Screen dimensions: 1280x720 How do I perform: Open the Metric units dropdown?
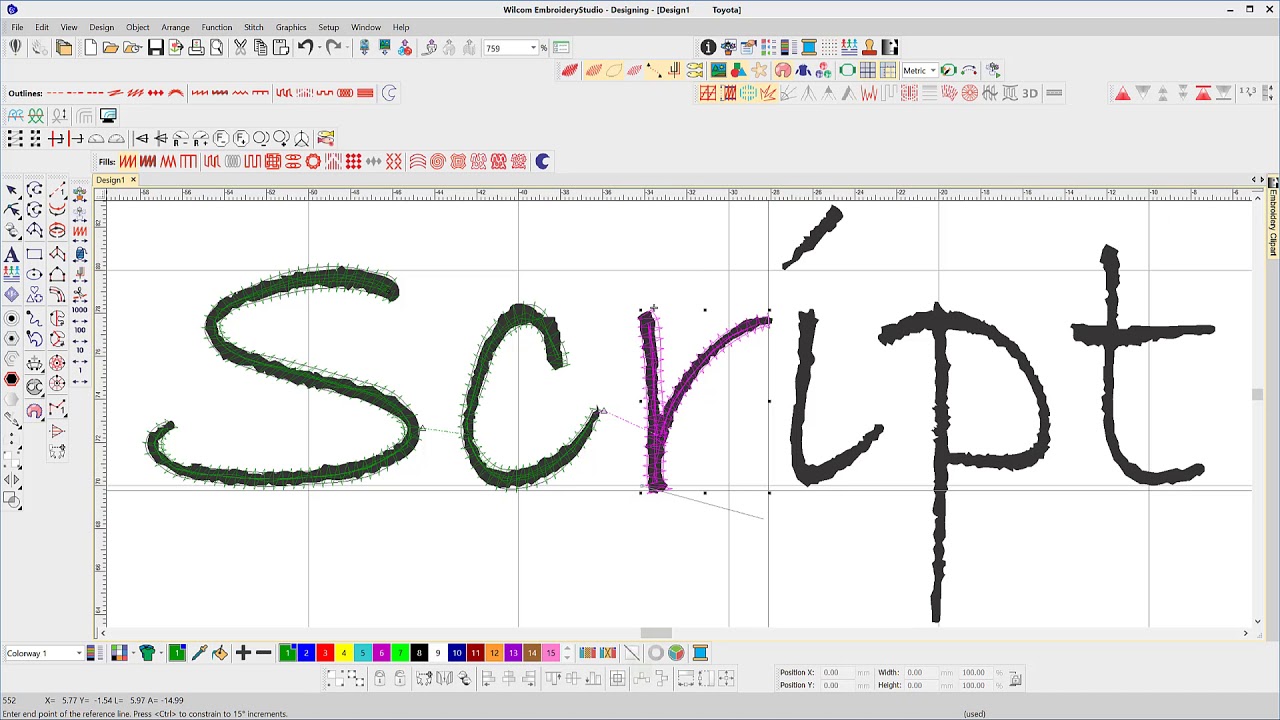pos(932,70)
